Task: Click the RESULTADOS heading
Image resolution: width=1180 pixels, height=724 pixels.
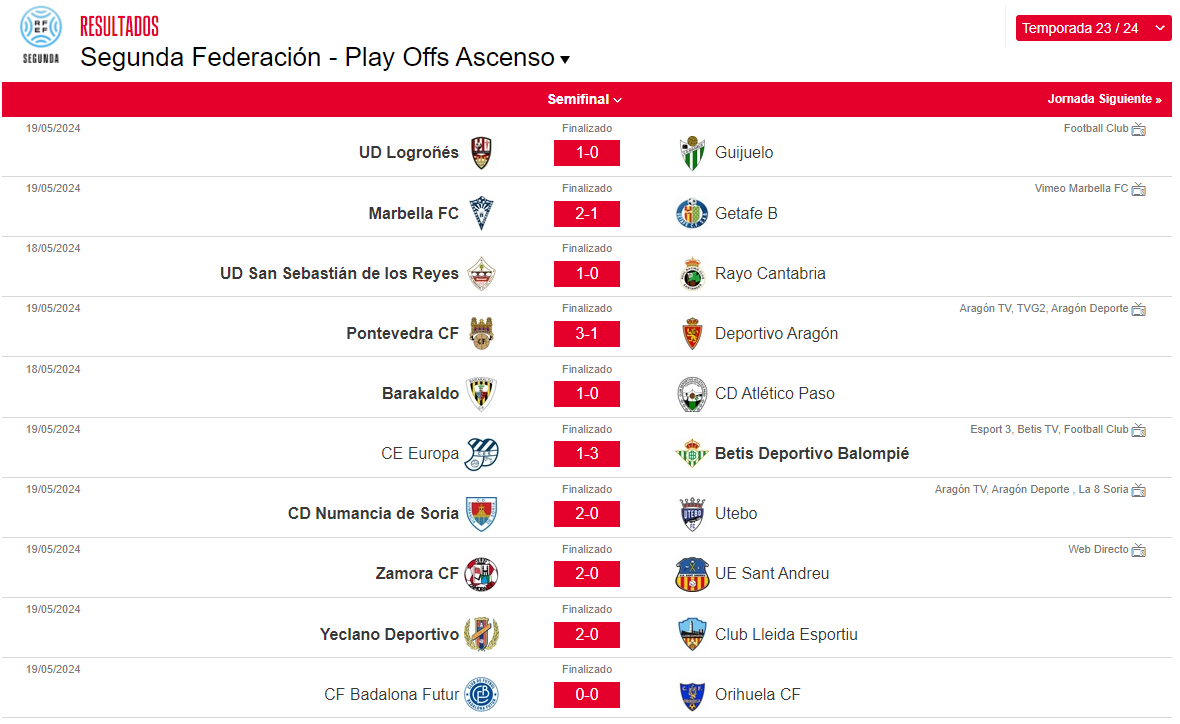Action: (120, 27)
